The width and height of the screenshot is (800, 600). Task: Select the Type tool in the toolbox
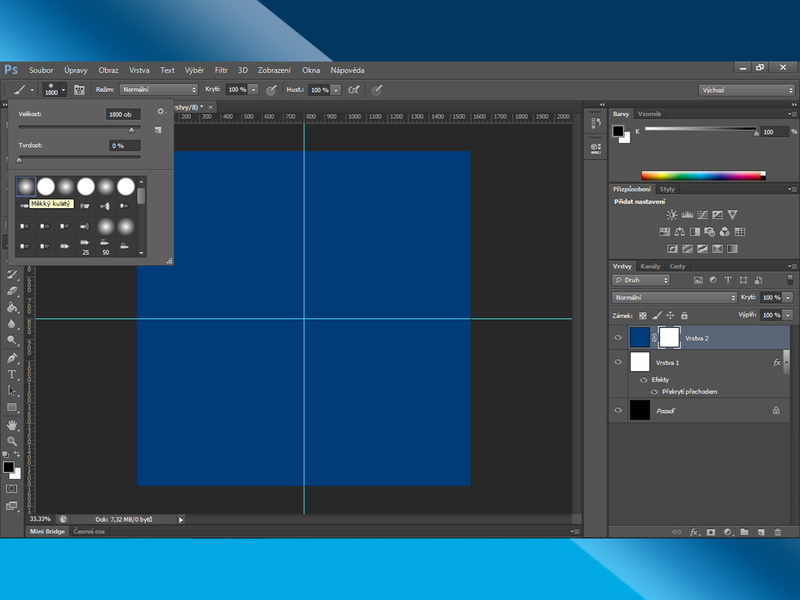point(12,374)
